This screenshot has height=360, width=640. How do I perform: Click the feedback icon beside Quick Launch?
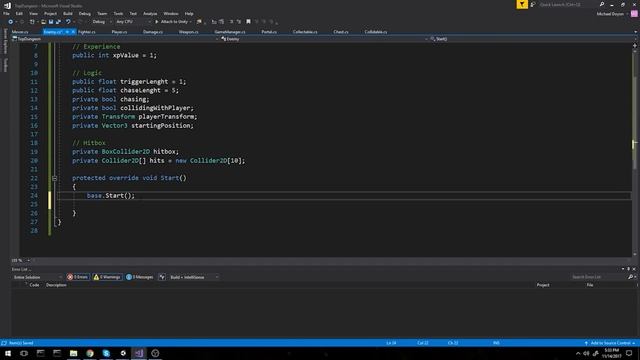(x=533, y=4)
